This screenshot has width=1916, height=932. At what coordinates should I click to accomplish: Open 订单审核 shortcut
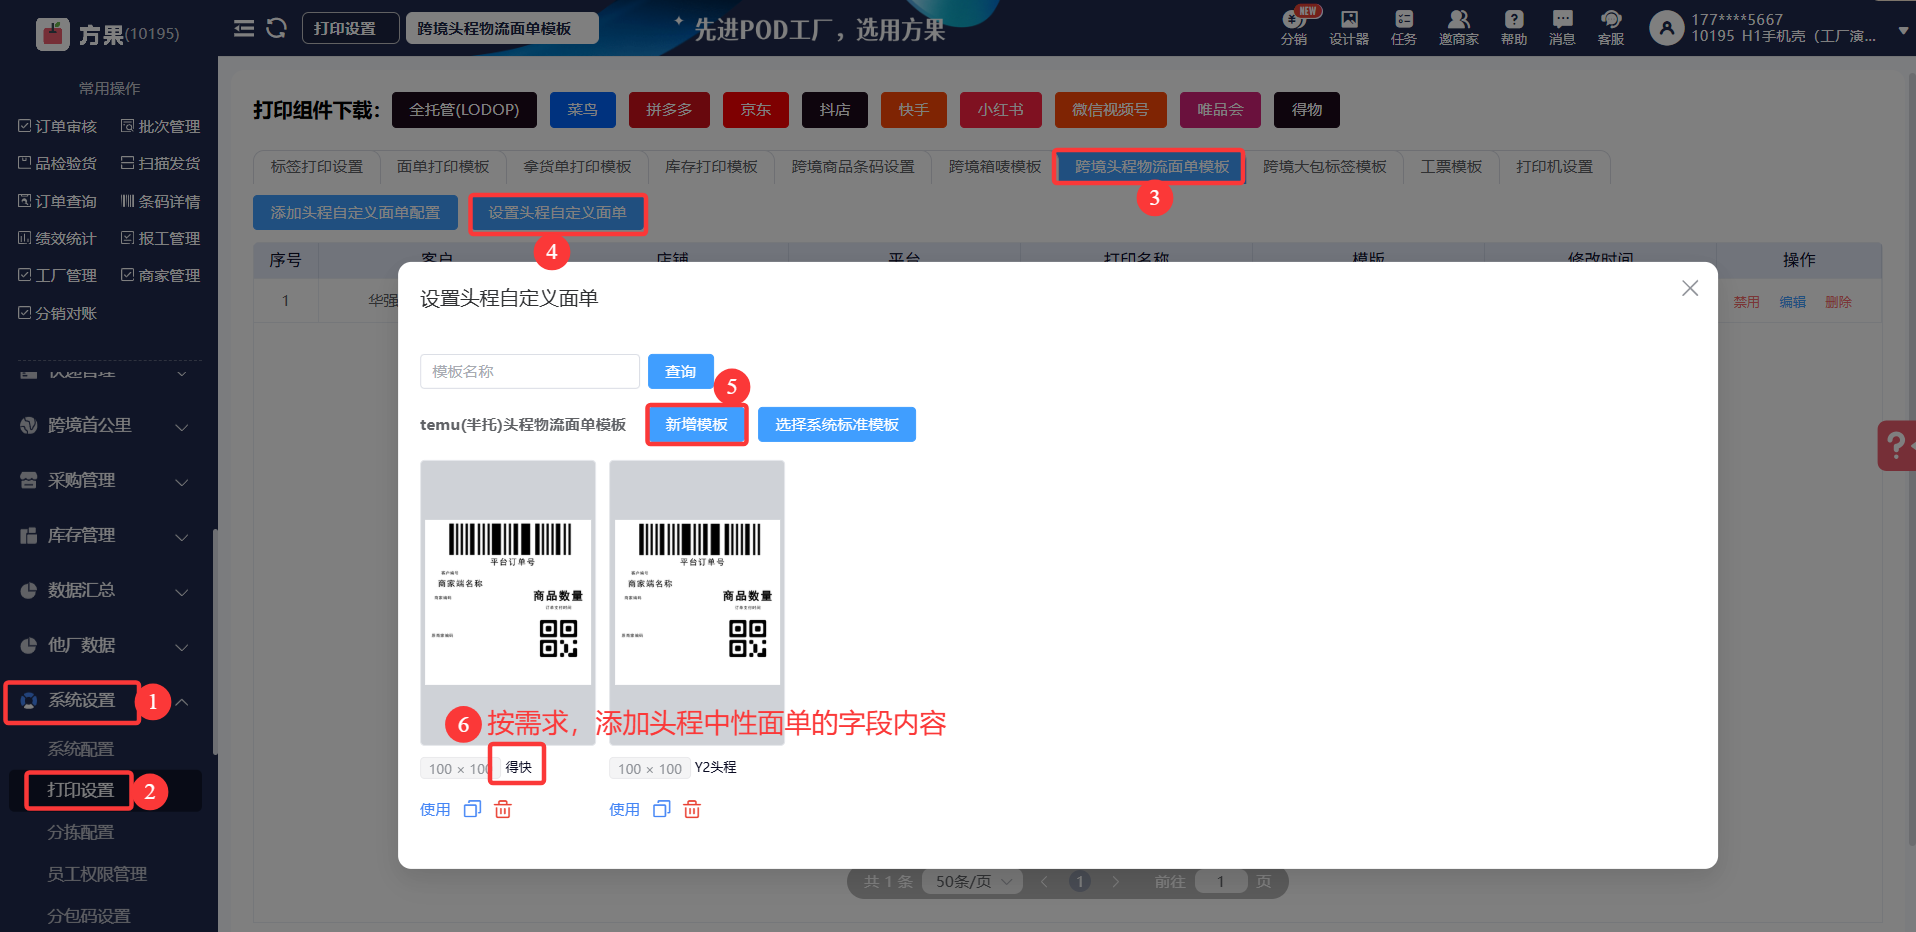[x=58, y=126]
